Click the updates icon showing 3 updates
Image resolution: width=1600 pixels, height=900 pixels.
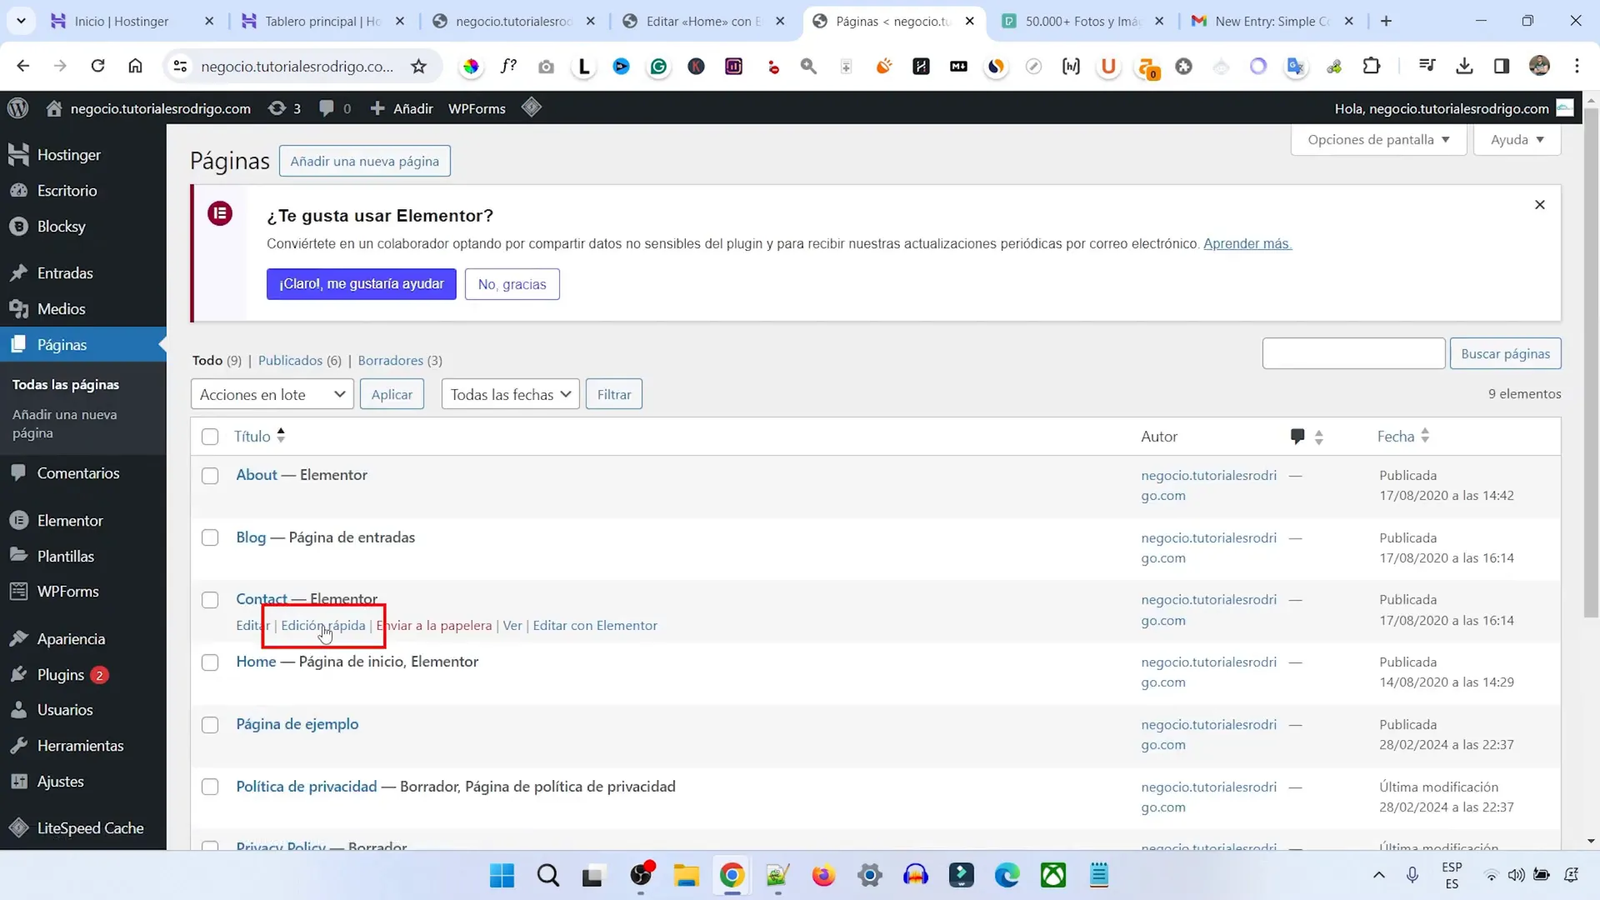tap(284, 108)
